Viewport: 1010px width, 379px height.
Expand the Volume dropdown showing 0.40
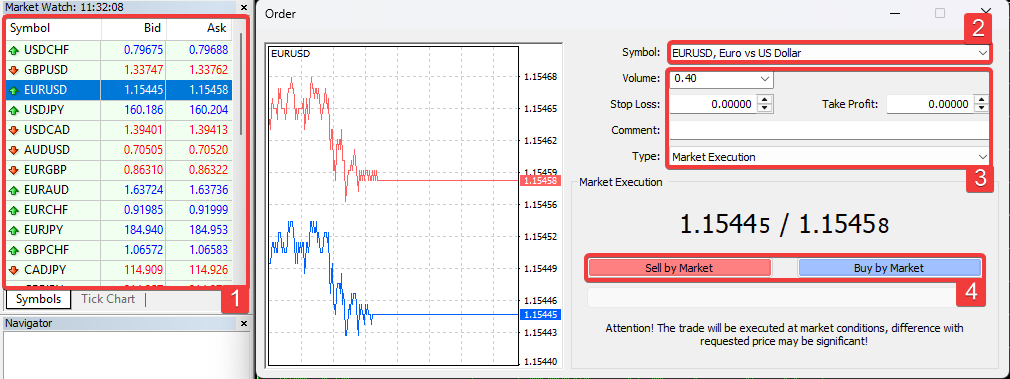point(765,79)
